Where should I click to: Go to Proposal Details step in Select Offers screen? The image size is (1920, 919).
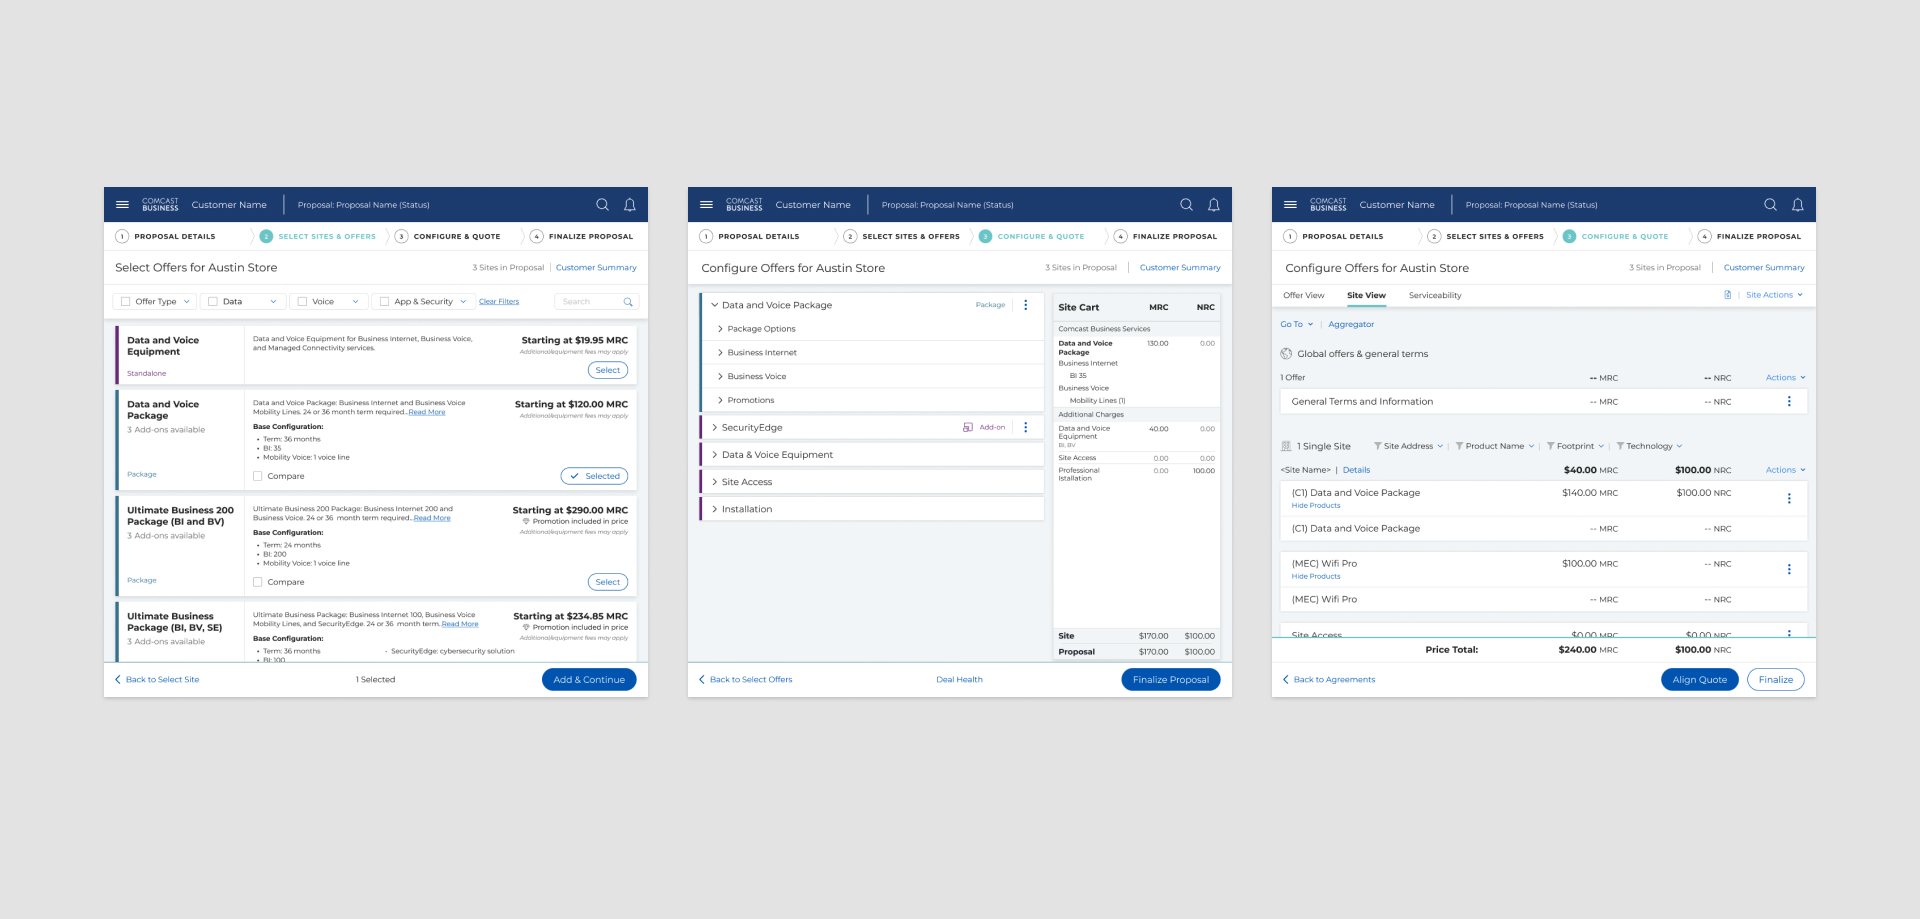coord(165,236)
